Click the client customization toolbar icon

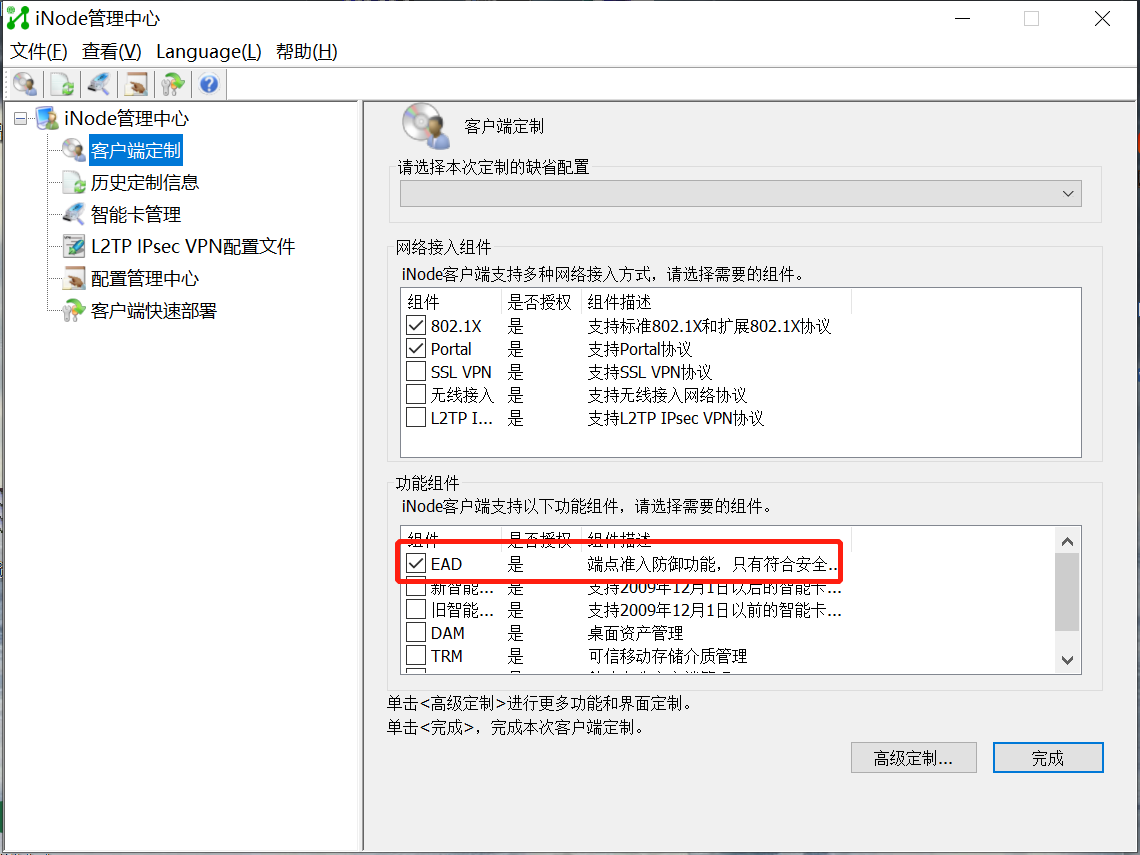point(25,84)
